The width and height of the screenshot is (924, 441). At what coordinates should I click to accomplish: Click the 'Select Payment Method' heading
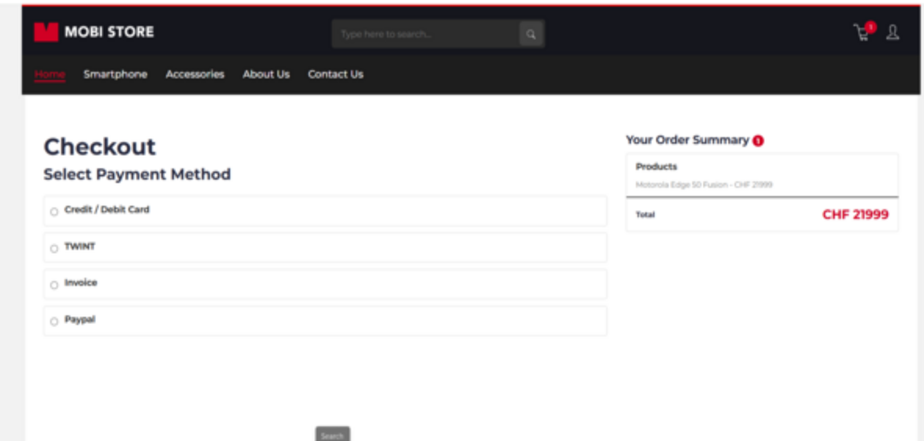[x=137, y=175]
